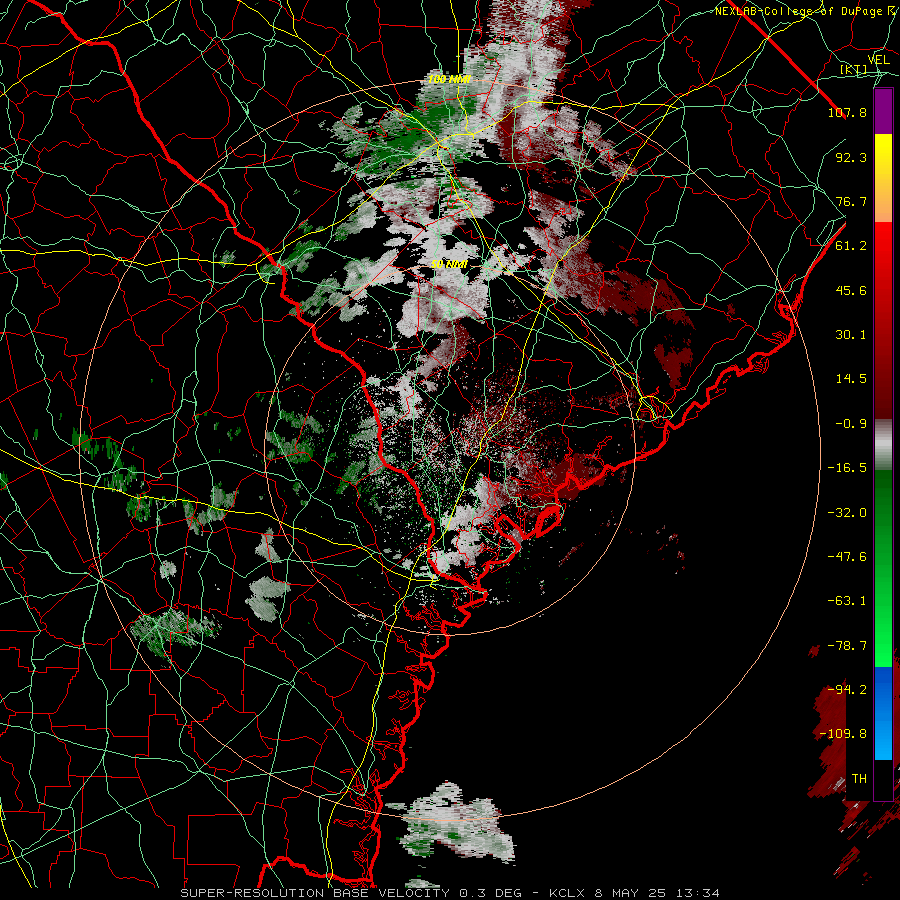Image resolution: width=900 pixels, height=900 pixels.
Task: Select the 92.3 scale value
Action: pos(851,157)
